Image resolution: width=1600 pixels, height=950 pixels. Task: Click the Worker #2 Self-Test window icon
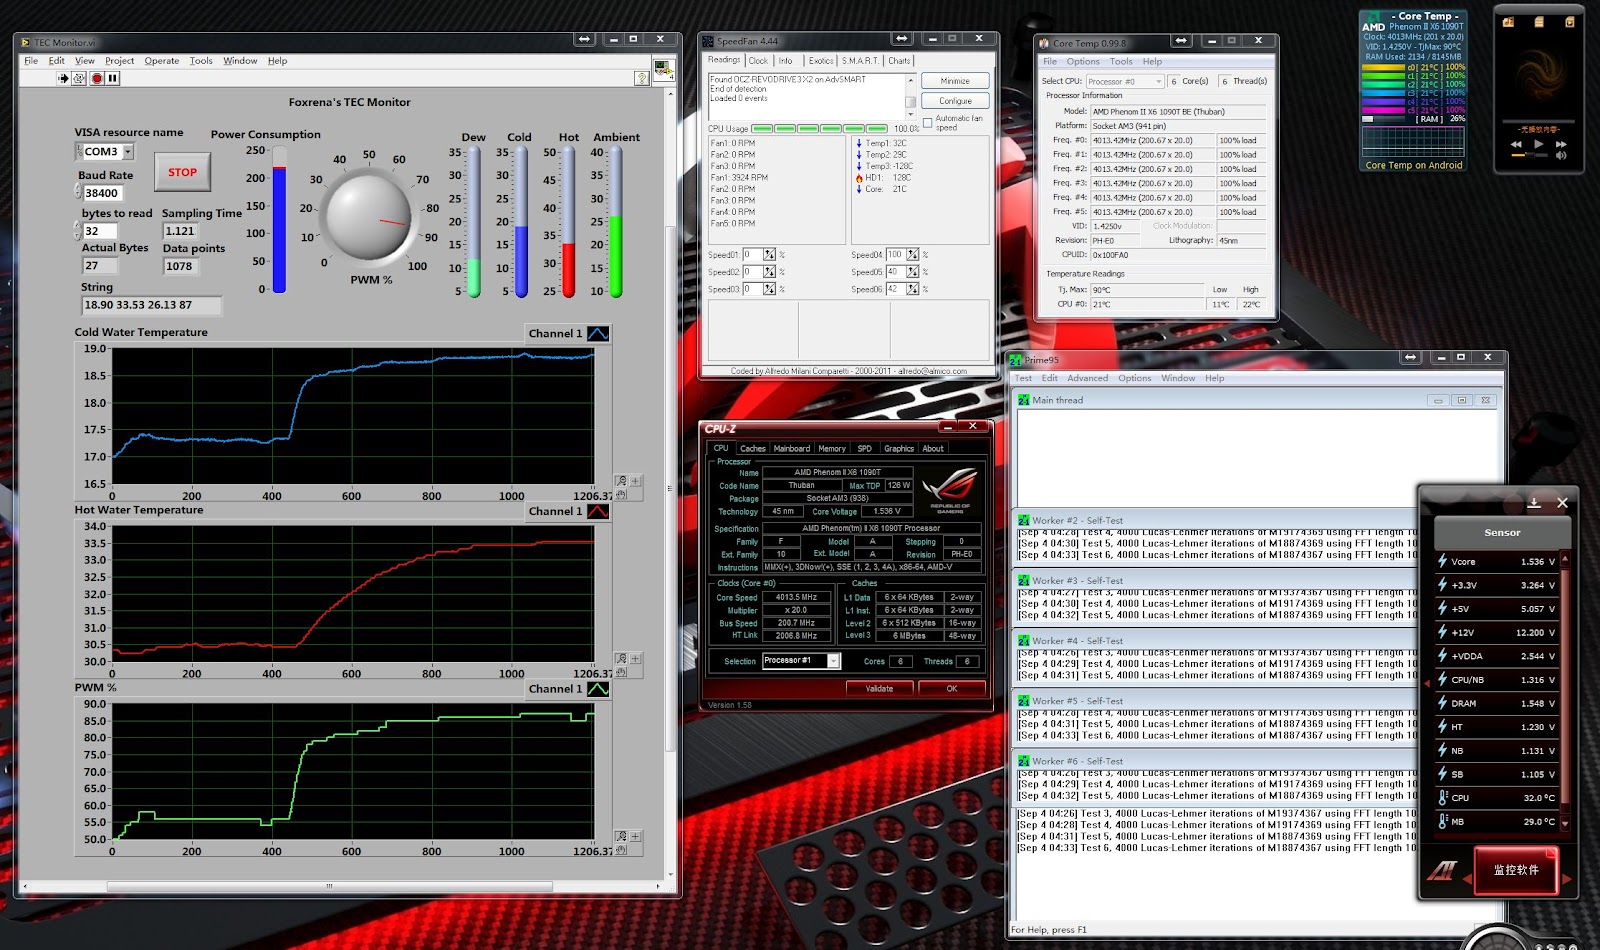click(1024, 520)
